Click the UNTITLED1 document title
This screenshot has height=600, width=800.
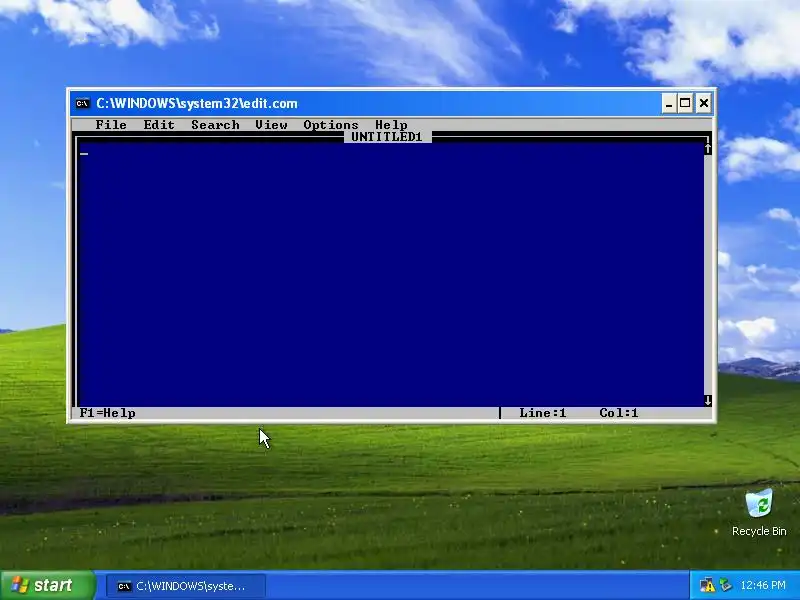pyautogui.click(x=387, y=137)
